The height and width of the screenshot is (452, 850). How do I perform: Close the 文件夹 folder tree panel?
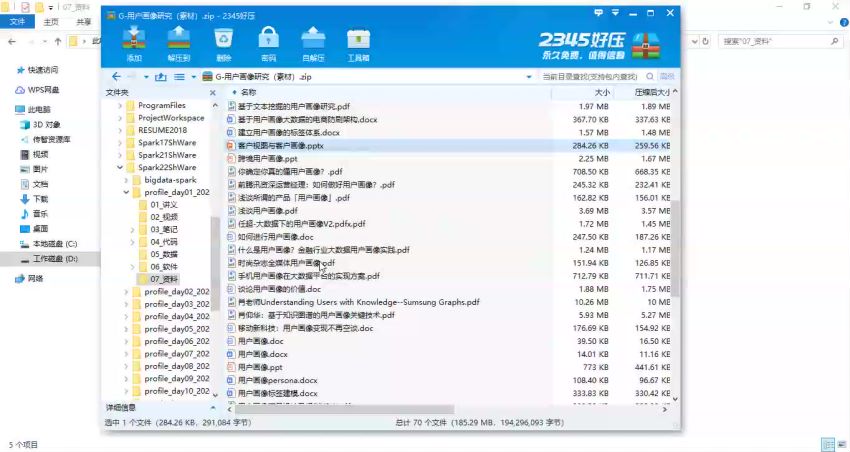[x=214, y=92]
